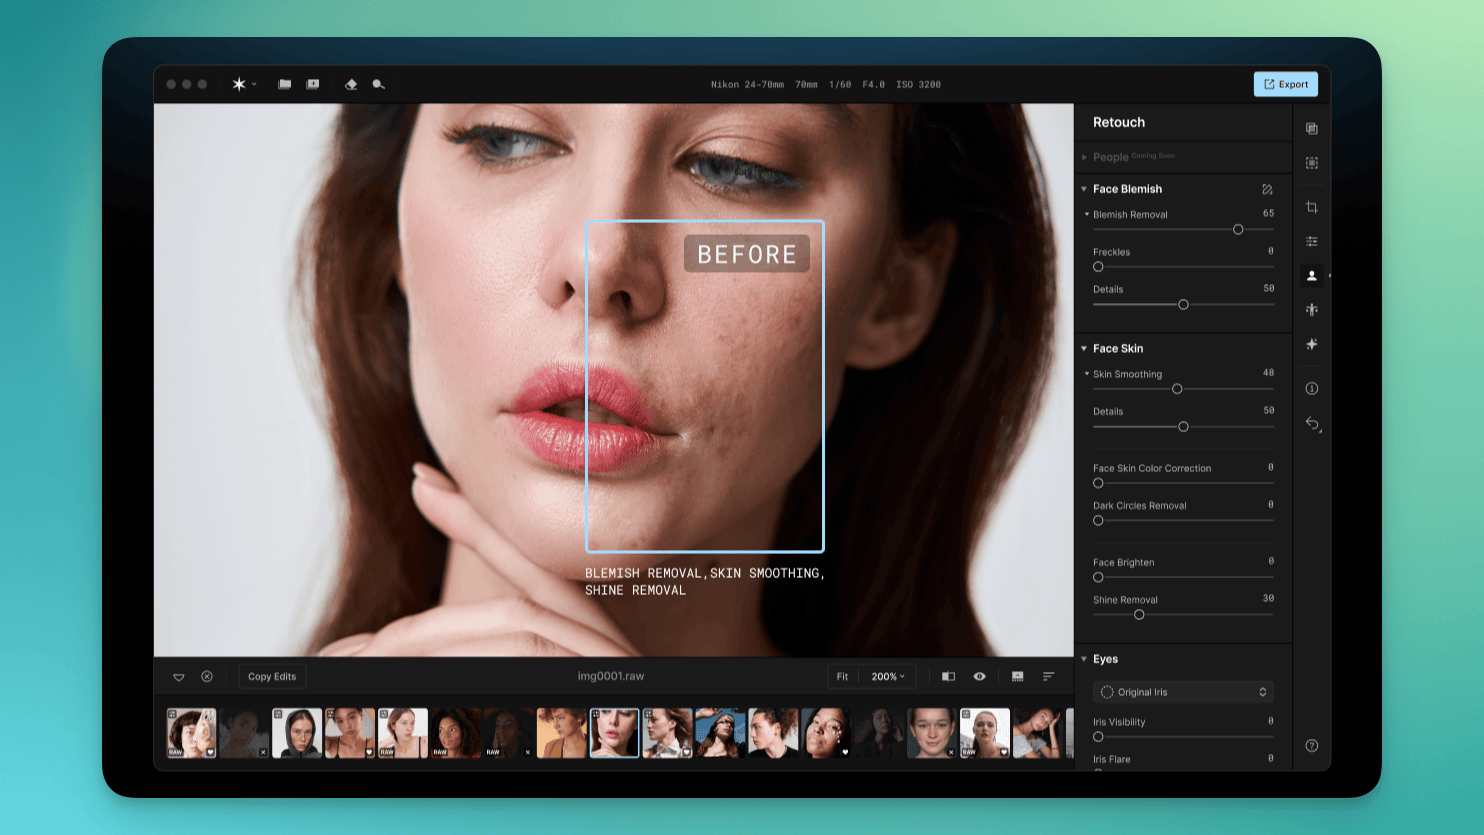Collapse the Face Blemish section
The image size is (1484, 835).
(1084, 189)
